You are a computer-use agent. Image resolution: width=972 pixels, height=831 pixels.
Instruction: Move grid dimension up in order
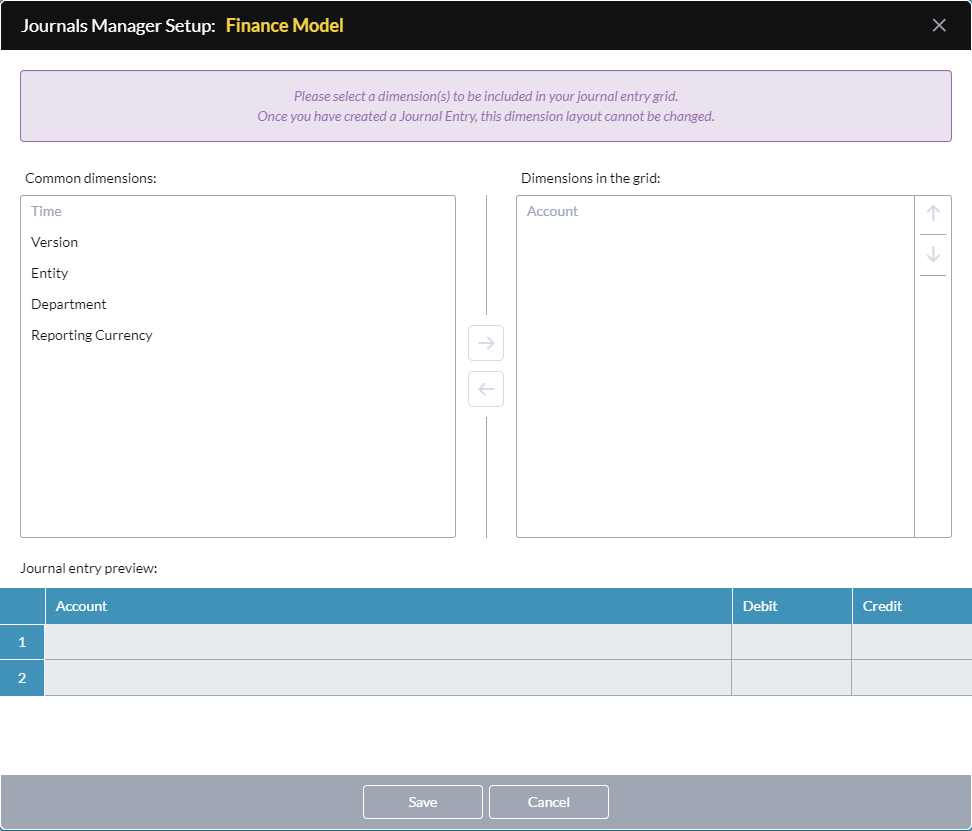933,214
